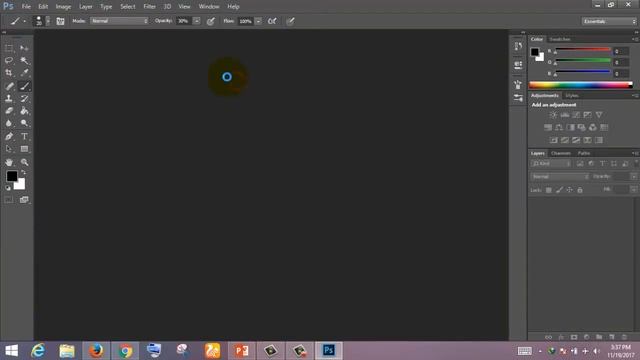Open Firefox from the taskbar
This screenshot has width=640, height=360.
click(96, 351)
